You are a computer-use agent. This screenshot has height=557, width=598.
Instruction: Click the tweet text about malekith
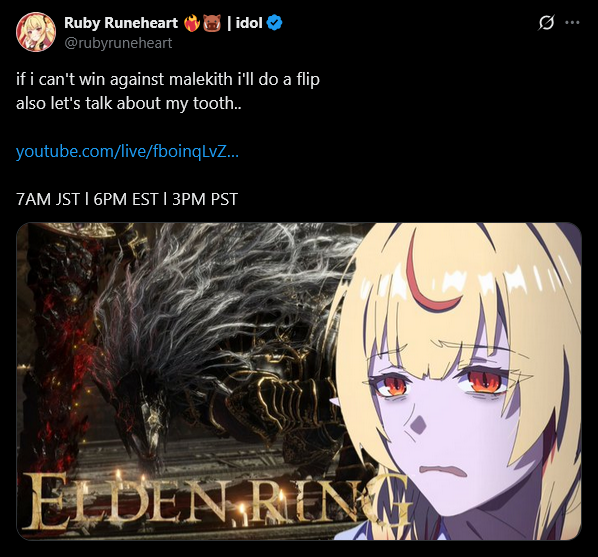168,79
